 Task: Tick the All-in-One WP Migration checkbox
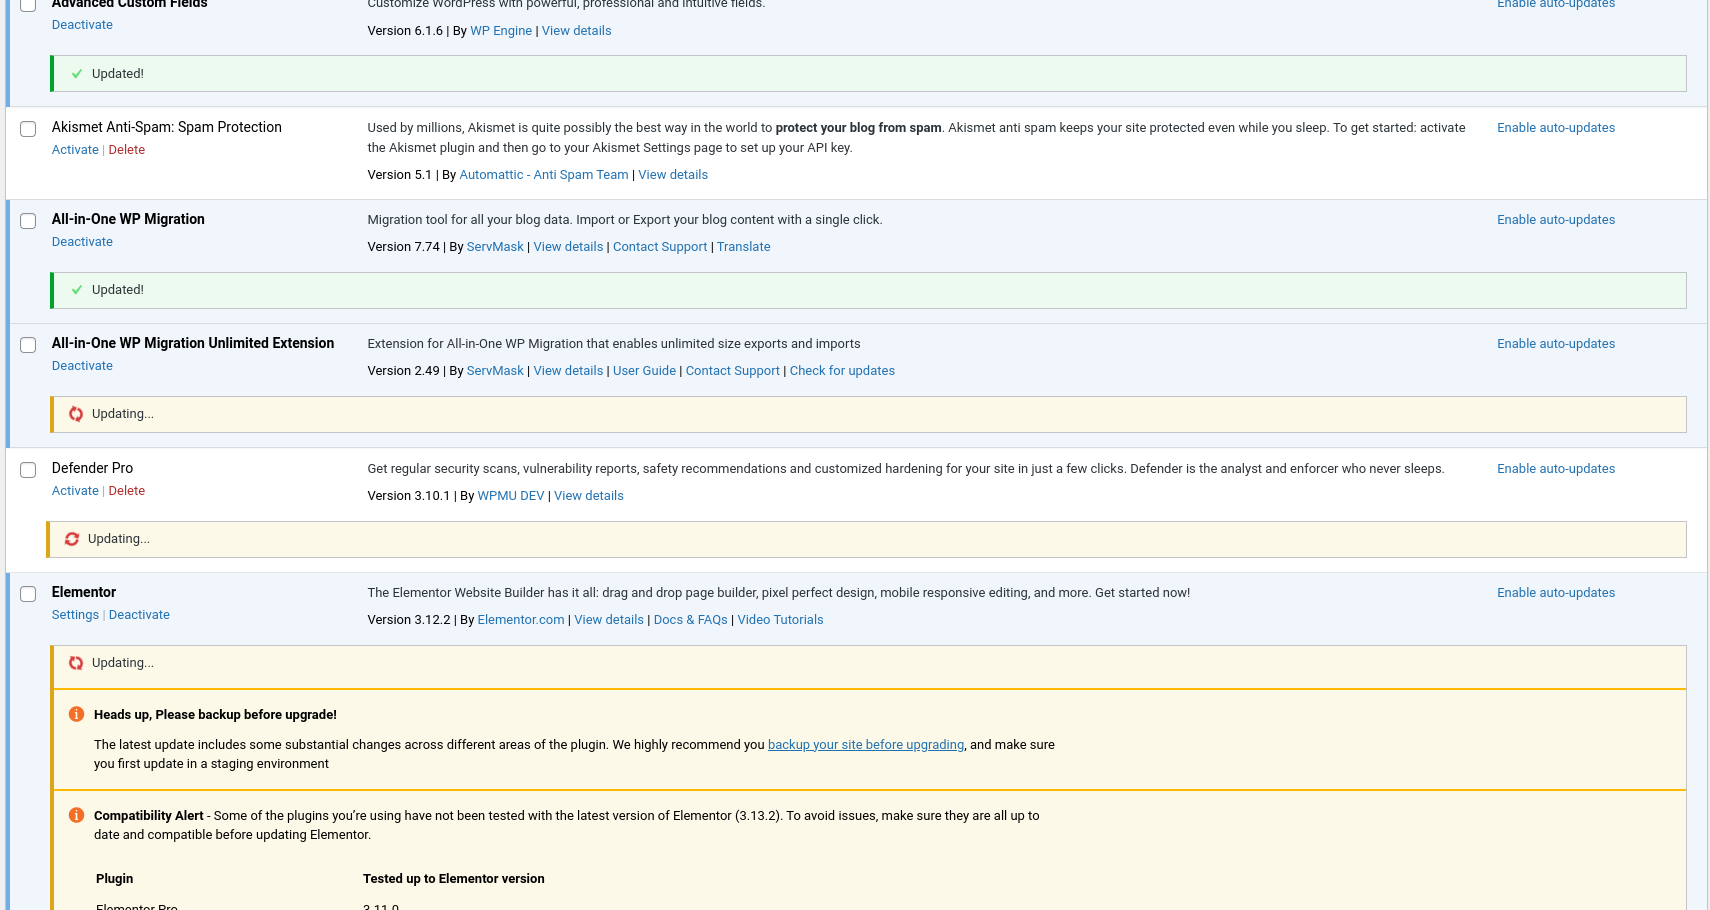coord(28,221)
